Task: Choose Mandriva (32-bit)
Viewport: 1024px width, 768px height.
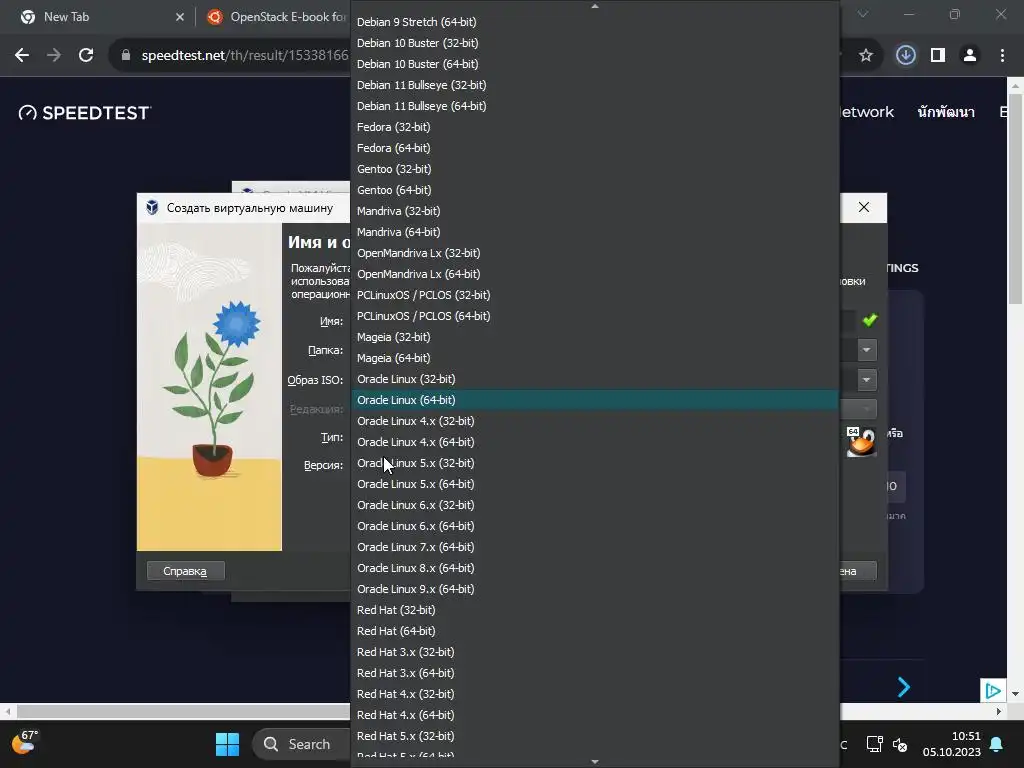Action: click(595, 210)
